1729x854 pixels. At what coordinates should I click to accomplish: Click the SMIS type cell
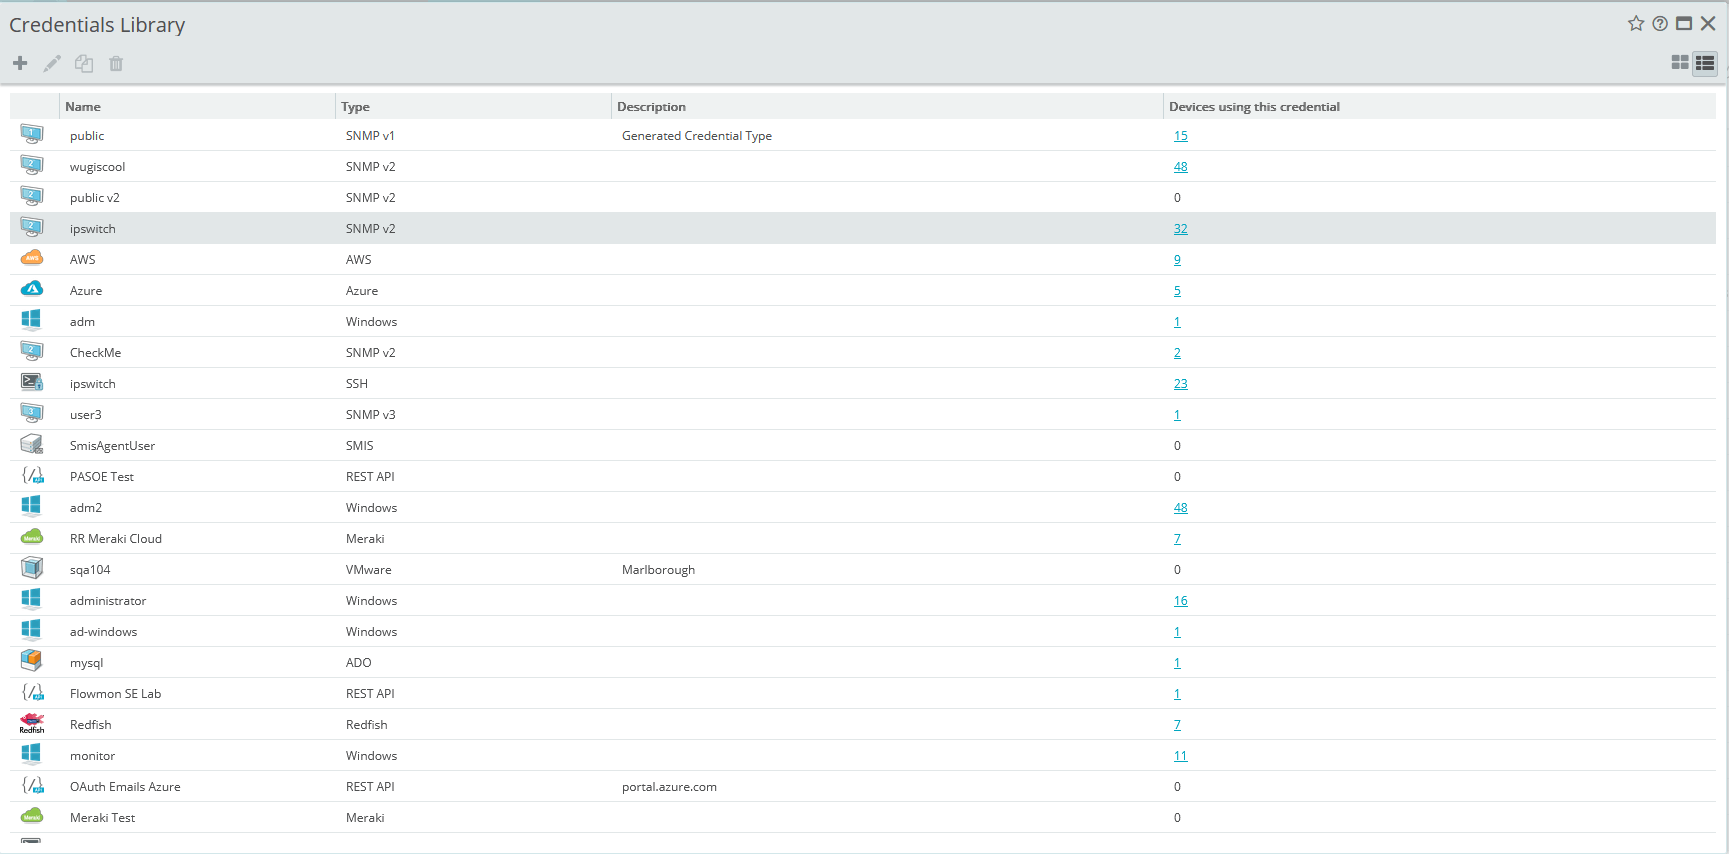click(360, 446)
